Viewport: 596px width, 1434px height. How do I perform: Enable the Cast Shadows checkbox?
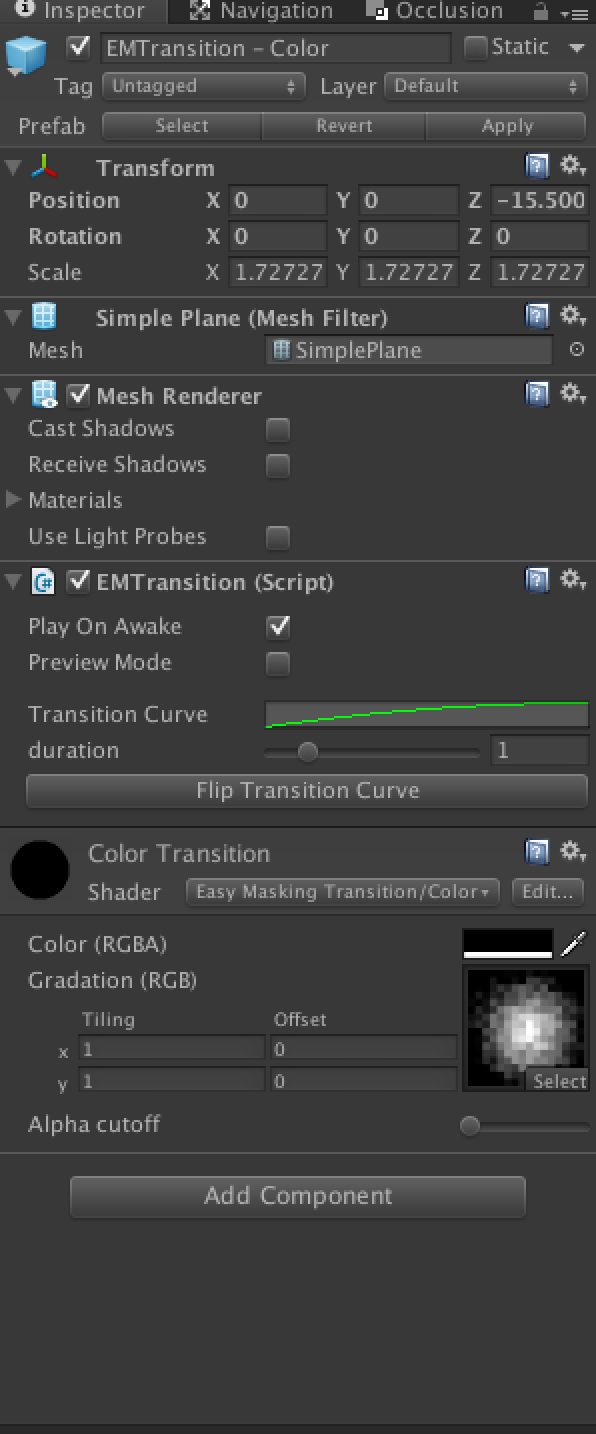277,429
